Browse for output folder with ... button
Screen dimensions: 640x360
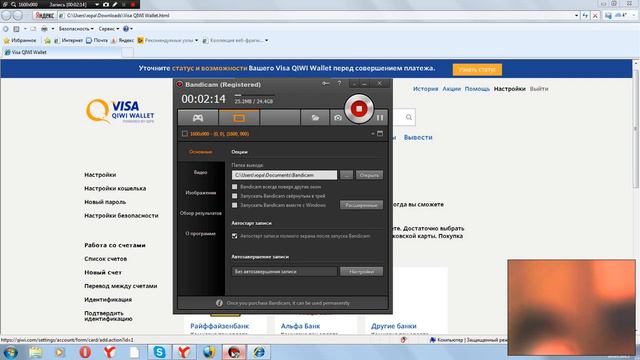[347, 175]
